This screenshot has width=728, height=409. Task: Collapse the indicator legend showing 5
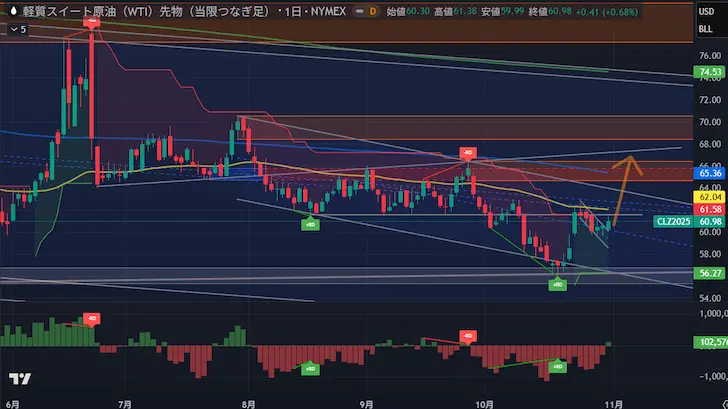tap(10, 29)
